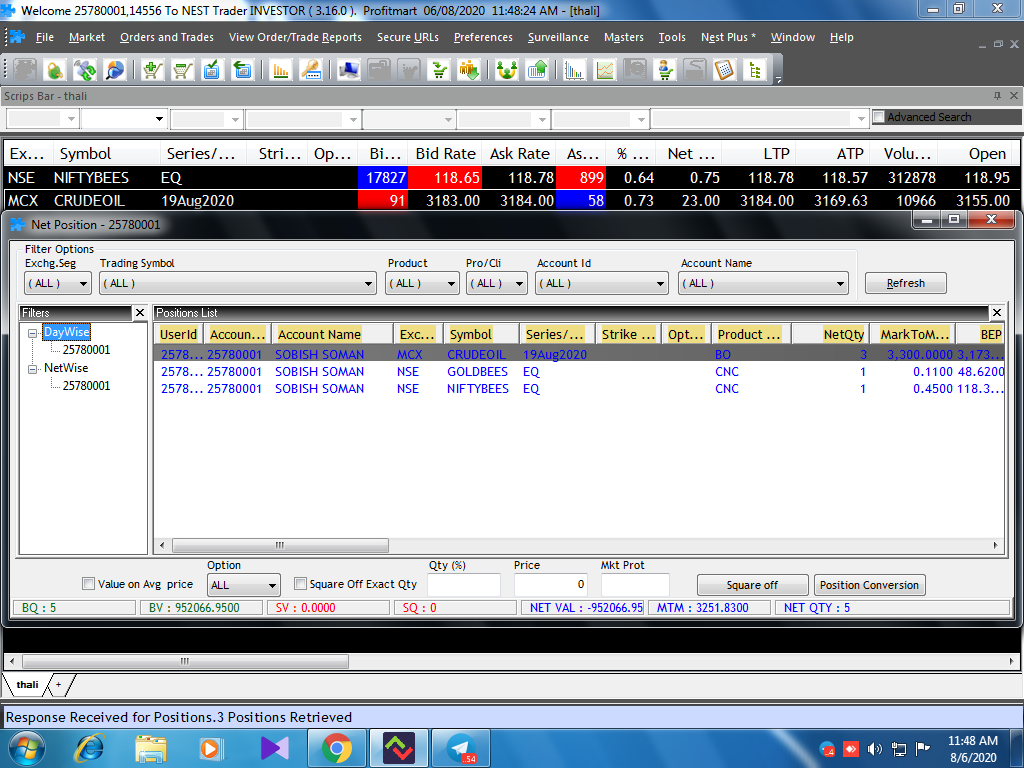Click the green tree hierarchy toolbar icon
The width and height of the screenshot is (1024, 768).
(x=755, y=69)
